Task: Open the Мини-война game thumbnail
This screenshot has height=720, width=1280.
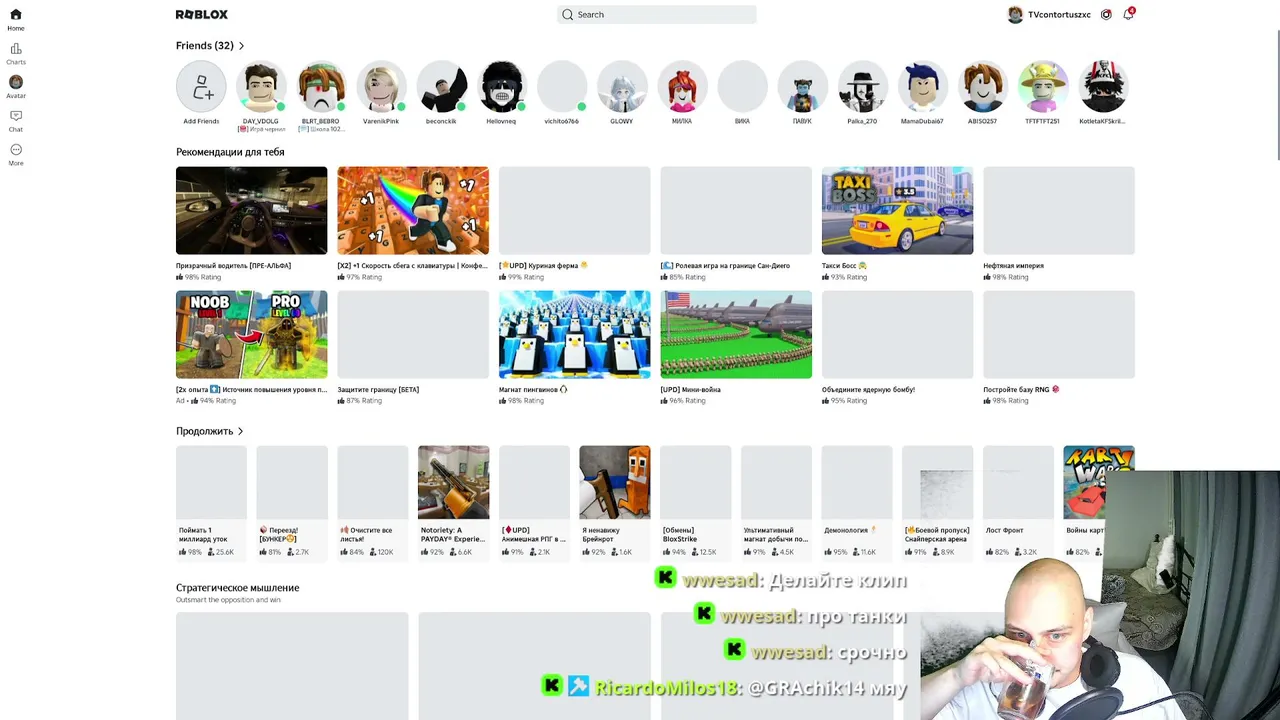Action: tap(736, 335)
